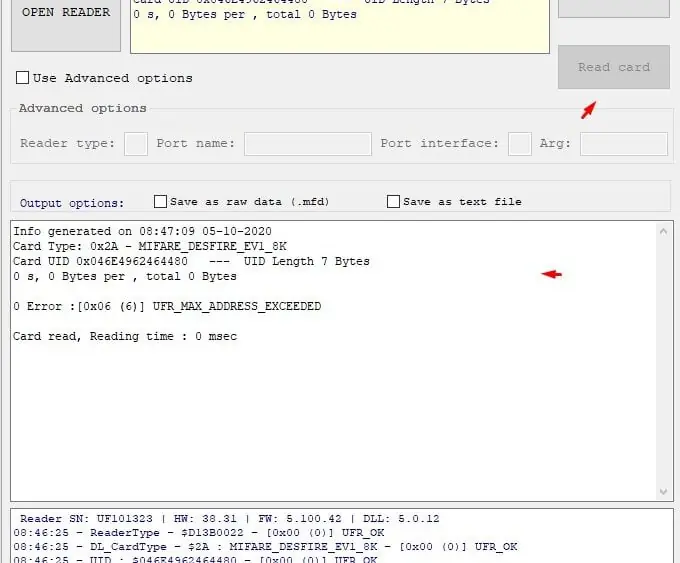
Task: Tick Save as raw data (.mfd)
Action: 160,202
